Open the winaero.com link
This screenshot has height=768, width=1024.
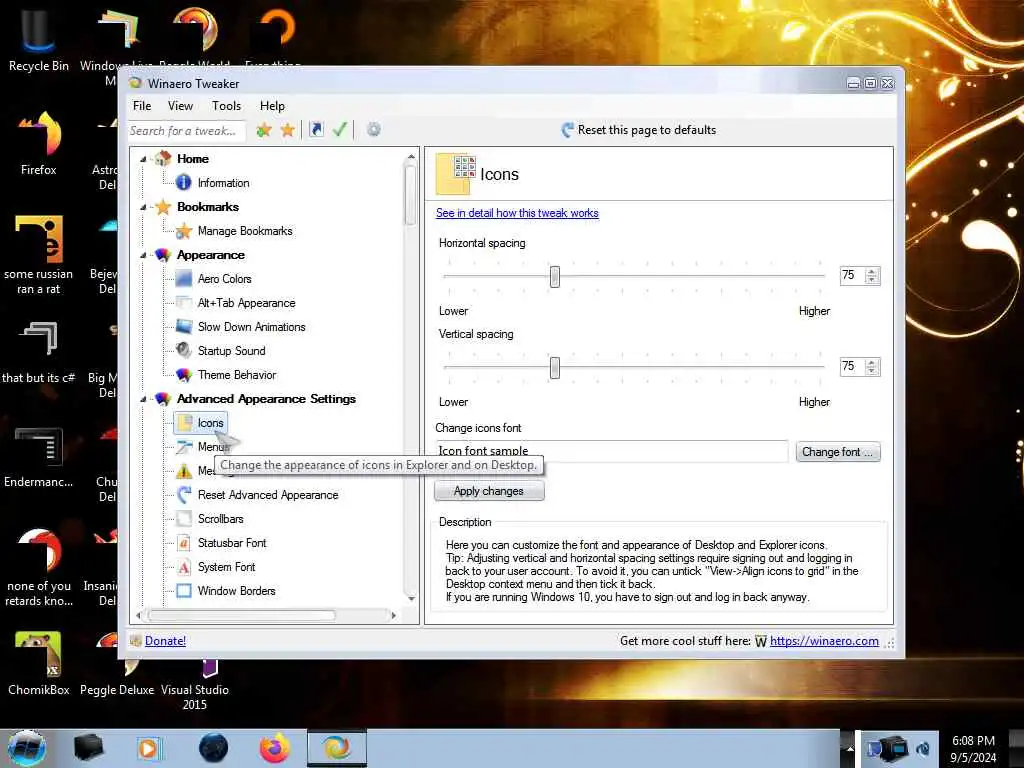tap(824, 641)
